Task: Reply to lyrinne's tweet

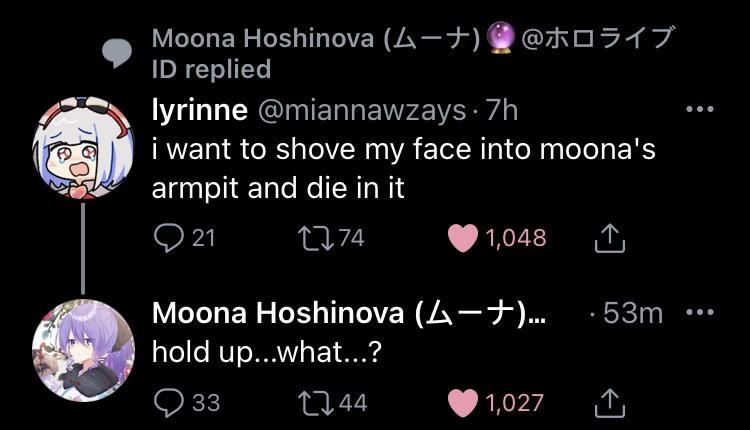Action: tap(167, 237)
